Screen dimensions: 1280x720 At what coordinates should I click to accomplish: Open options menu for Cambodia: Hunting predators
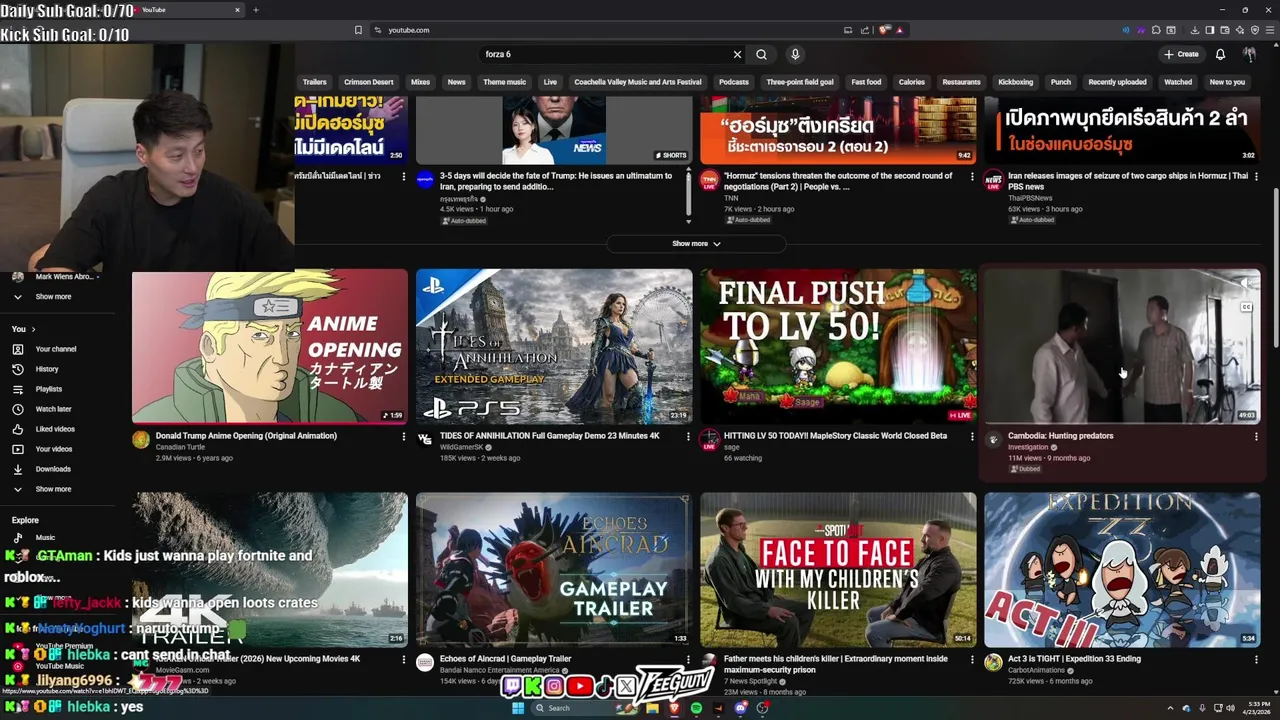1256,436
